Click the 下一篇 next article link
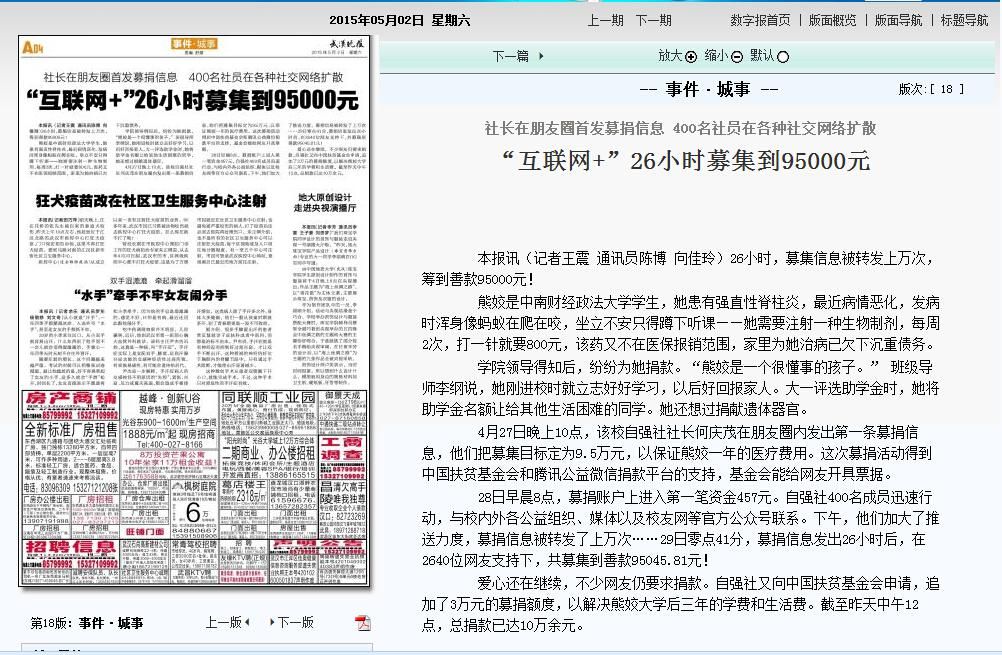This screenshot has height=655, width=1002. (x=510, y=57)
